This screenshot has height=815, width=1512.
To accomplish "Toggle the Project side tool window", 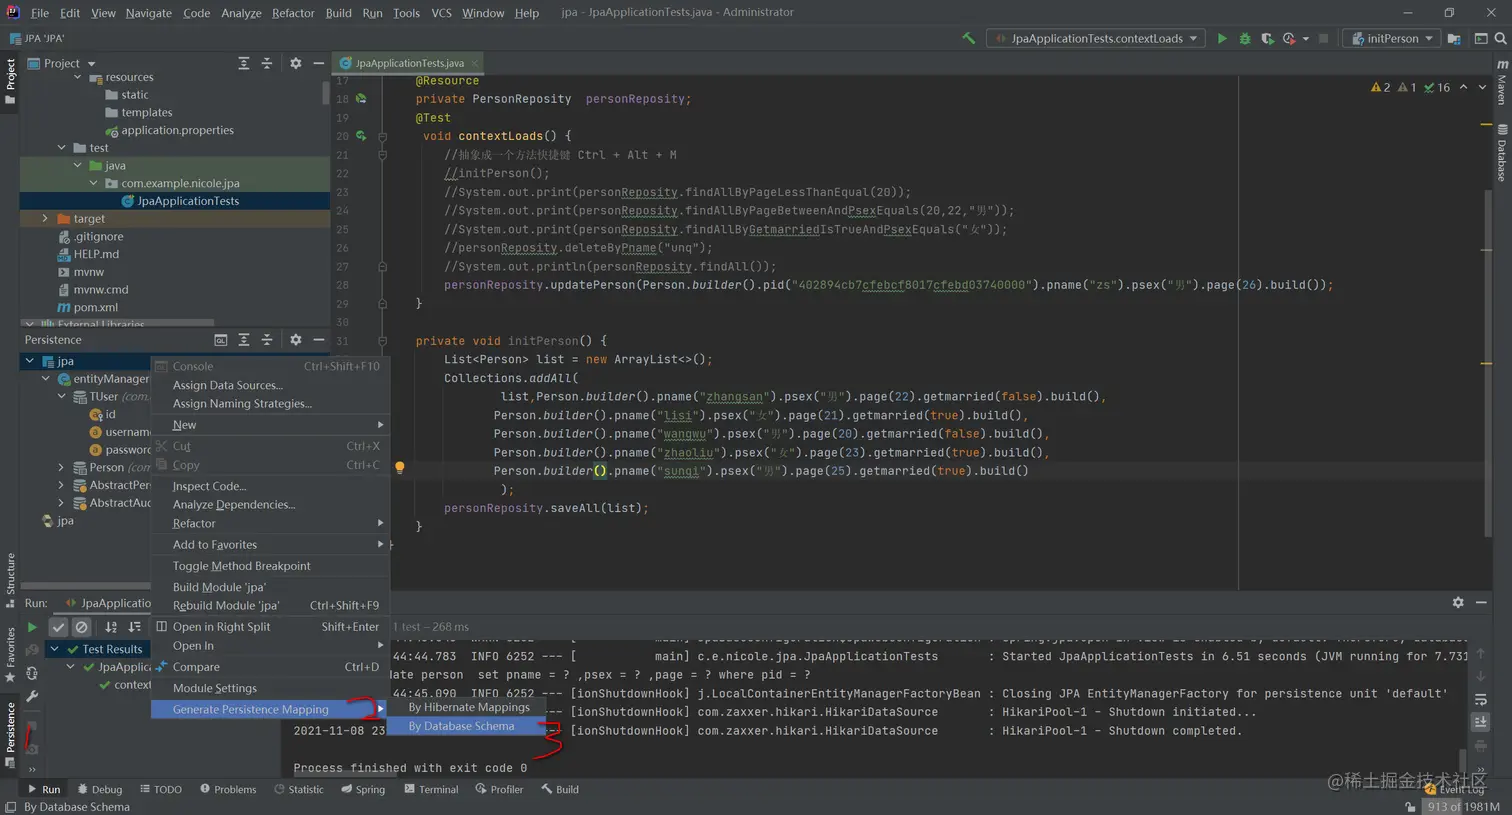I will click(10, 80).
